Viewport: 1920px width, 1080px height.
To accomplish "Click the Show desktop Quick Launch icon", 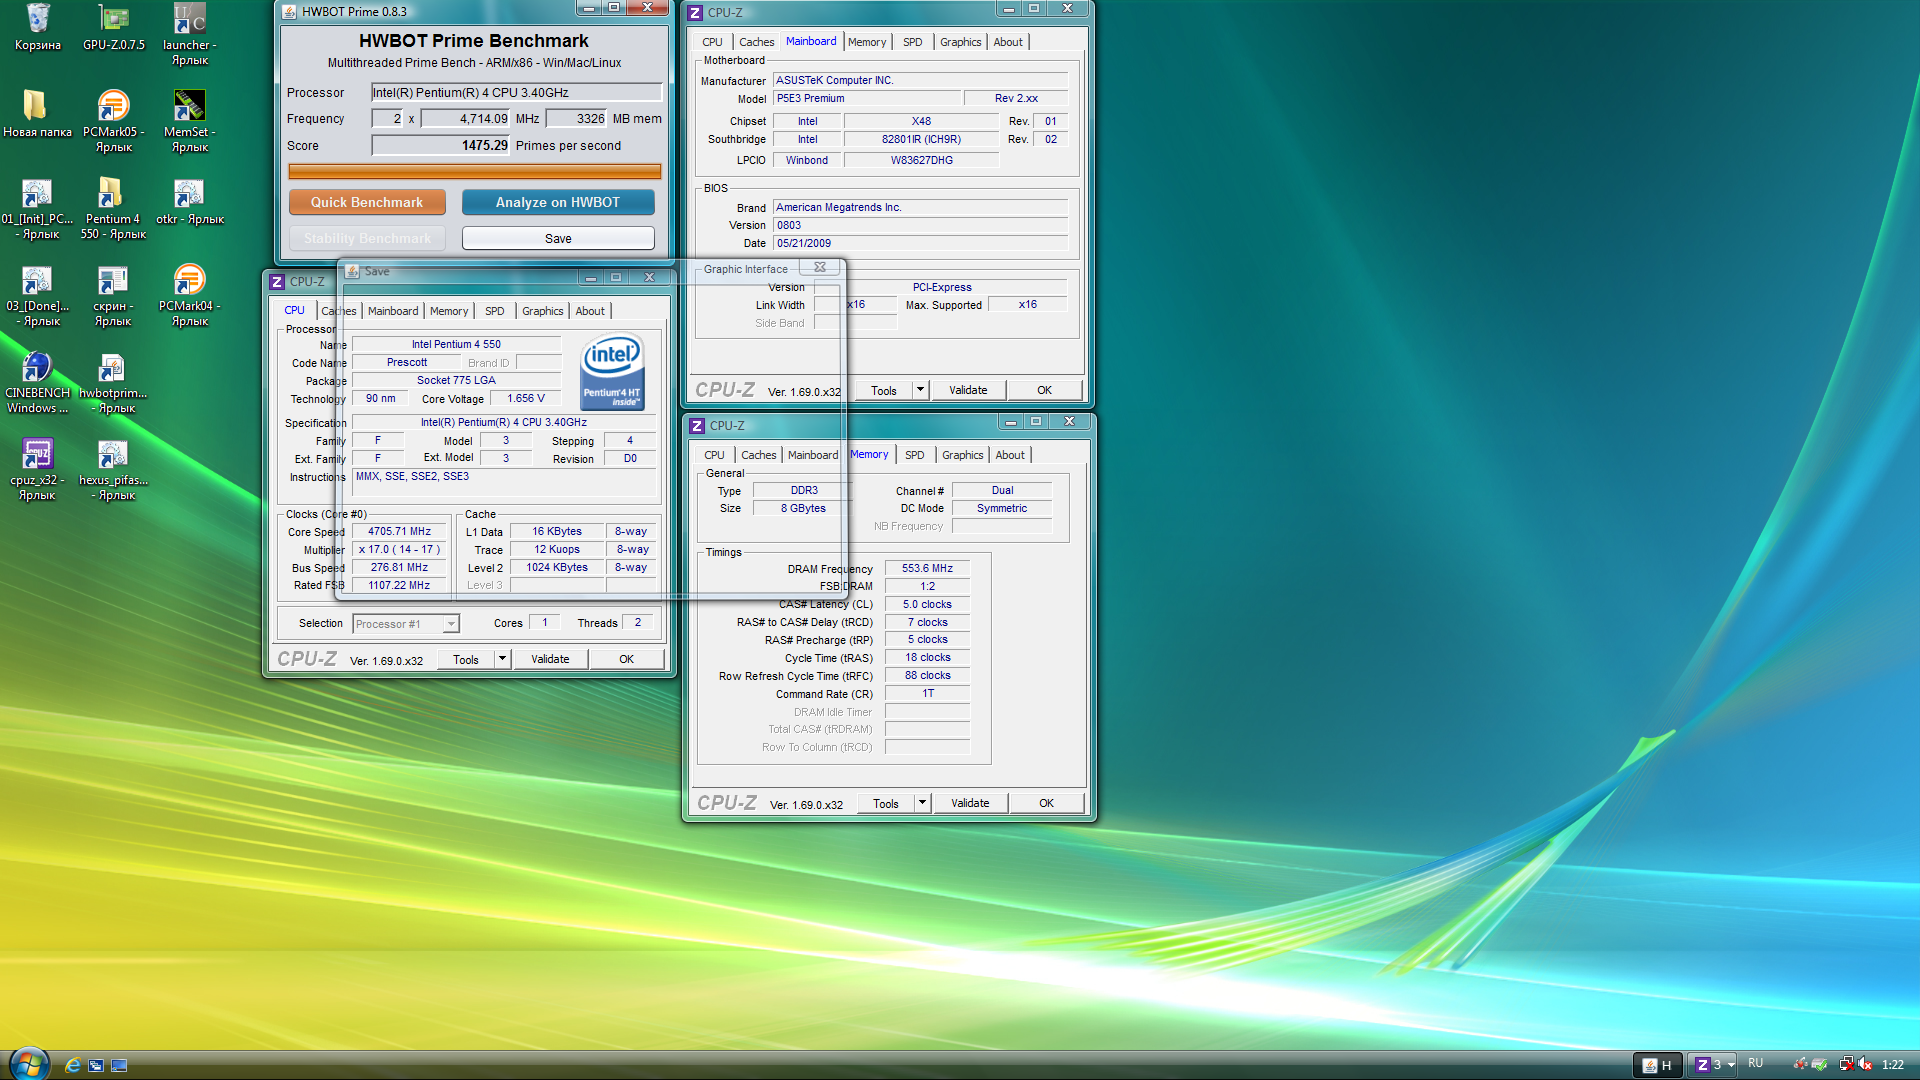I will point(119,1065).
